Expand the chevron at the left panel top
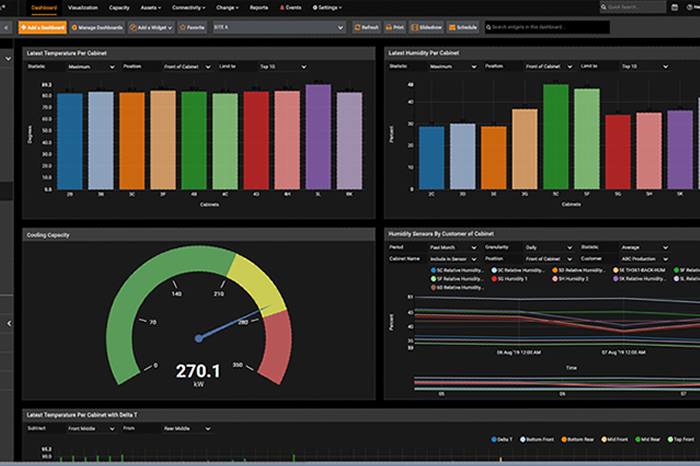Screen dimensions: 700x466 coord(8,58)
